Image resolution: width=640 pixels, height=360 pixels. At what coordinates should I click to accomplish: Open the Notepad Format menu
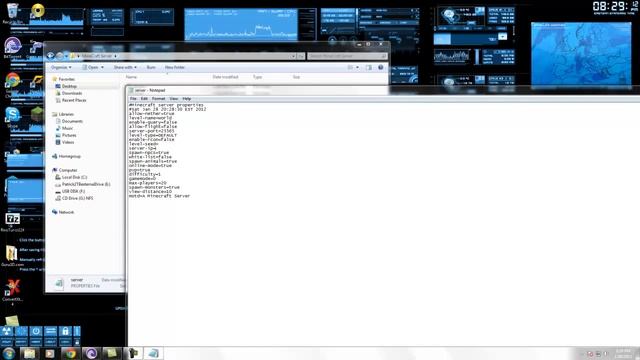(x=158, y=99)
